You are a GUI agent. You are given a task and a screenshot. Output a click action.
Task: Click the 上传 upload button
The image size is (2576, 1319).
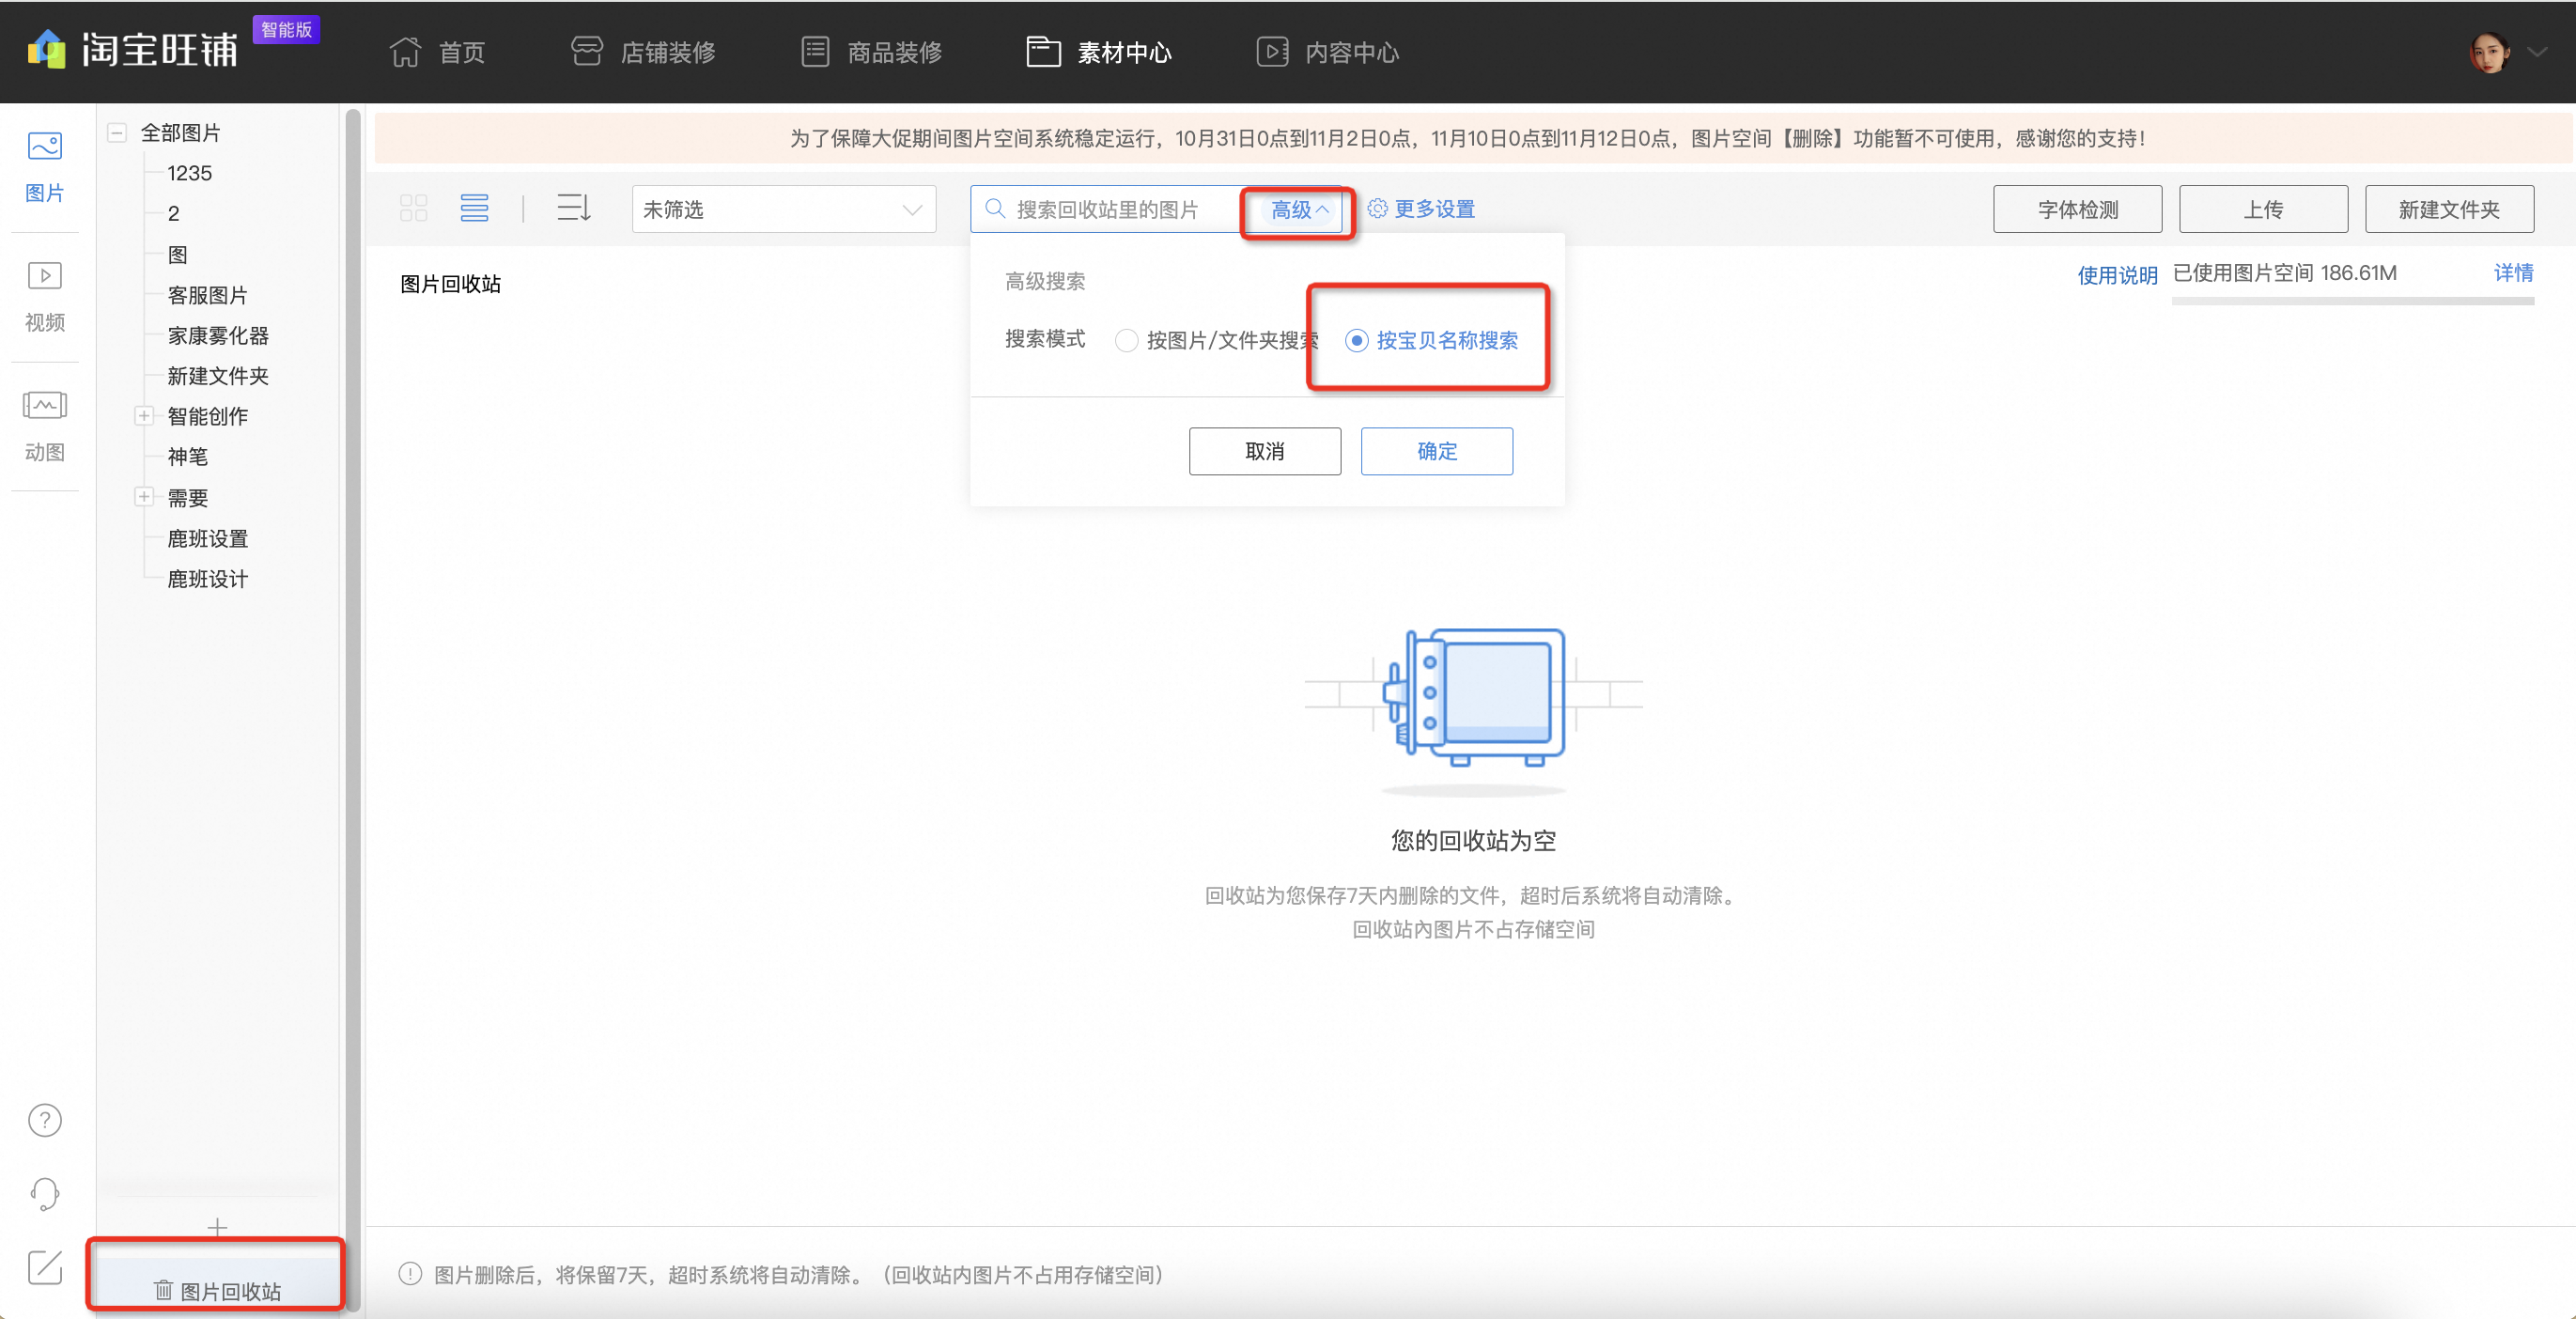[2263, 209]
